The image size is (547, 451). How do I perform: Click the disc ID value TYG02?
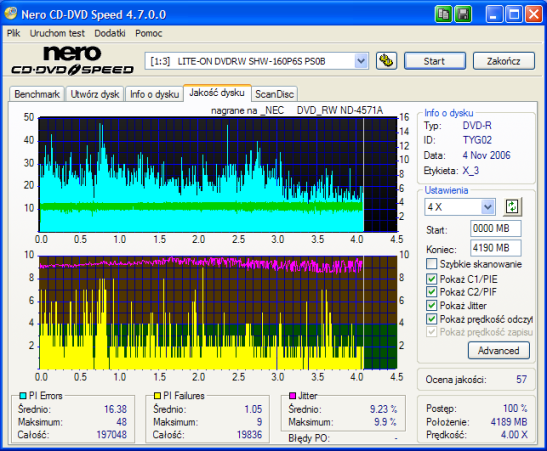pyautogui.click(x=477, y=140)
